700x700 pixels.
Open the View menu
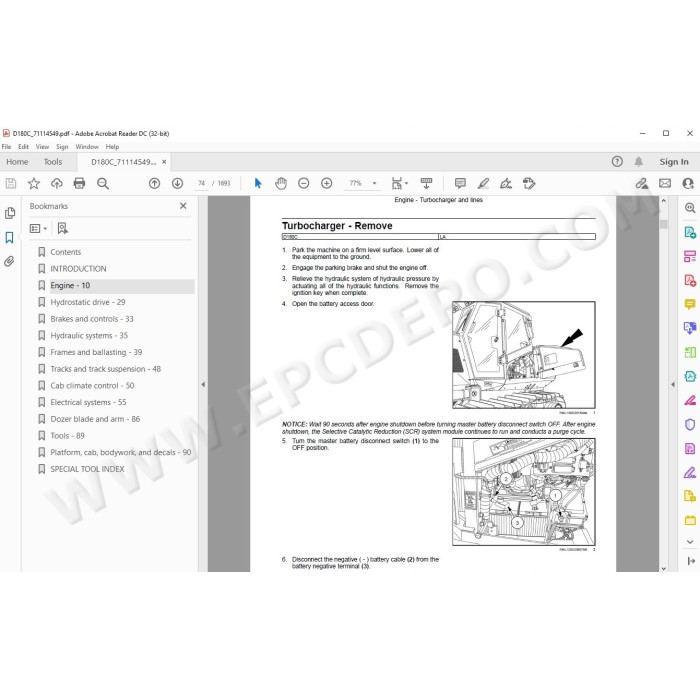tap(42, 147)
